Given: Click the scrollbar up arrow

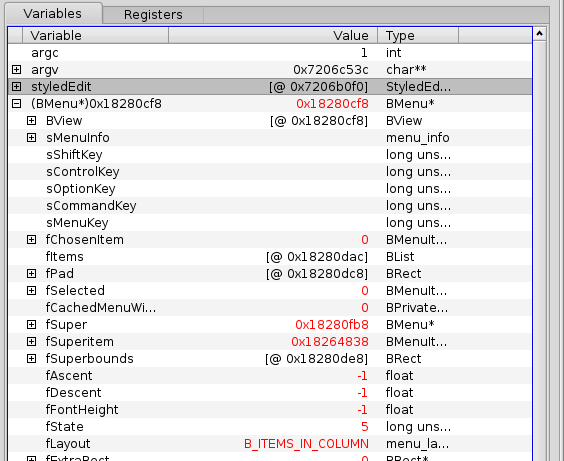Looking at the screenshot, I should coord(539,34).
